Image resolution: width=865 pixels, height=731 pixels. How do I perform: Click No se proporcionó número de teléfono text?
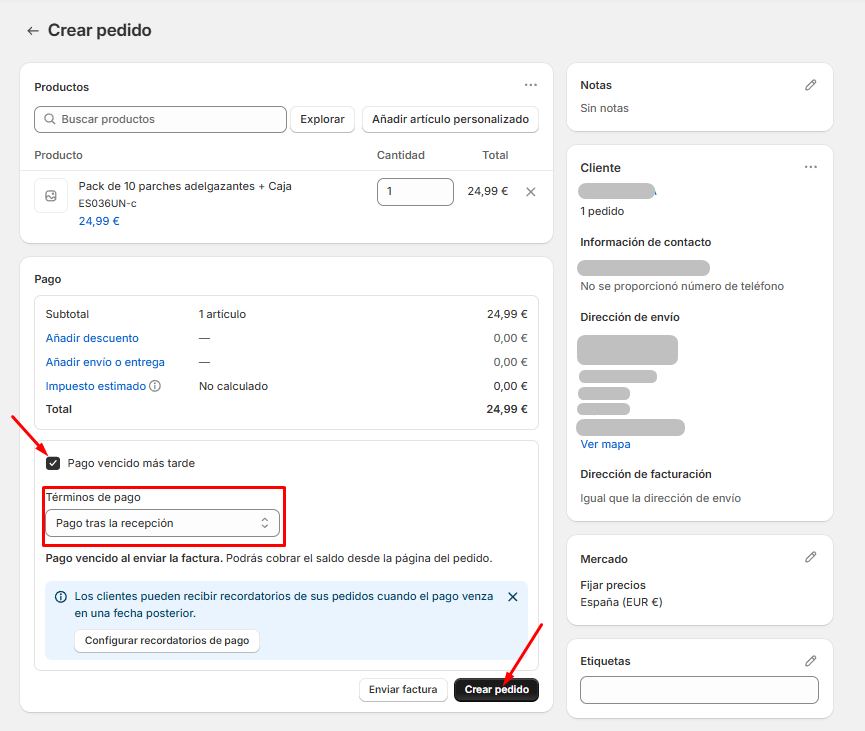[x=682, y=286]
